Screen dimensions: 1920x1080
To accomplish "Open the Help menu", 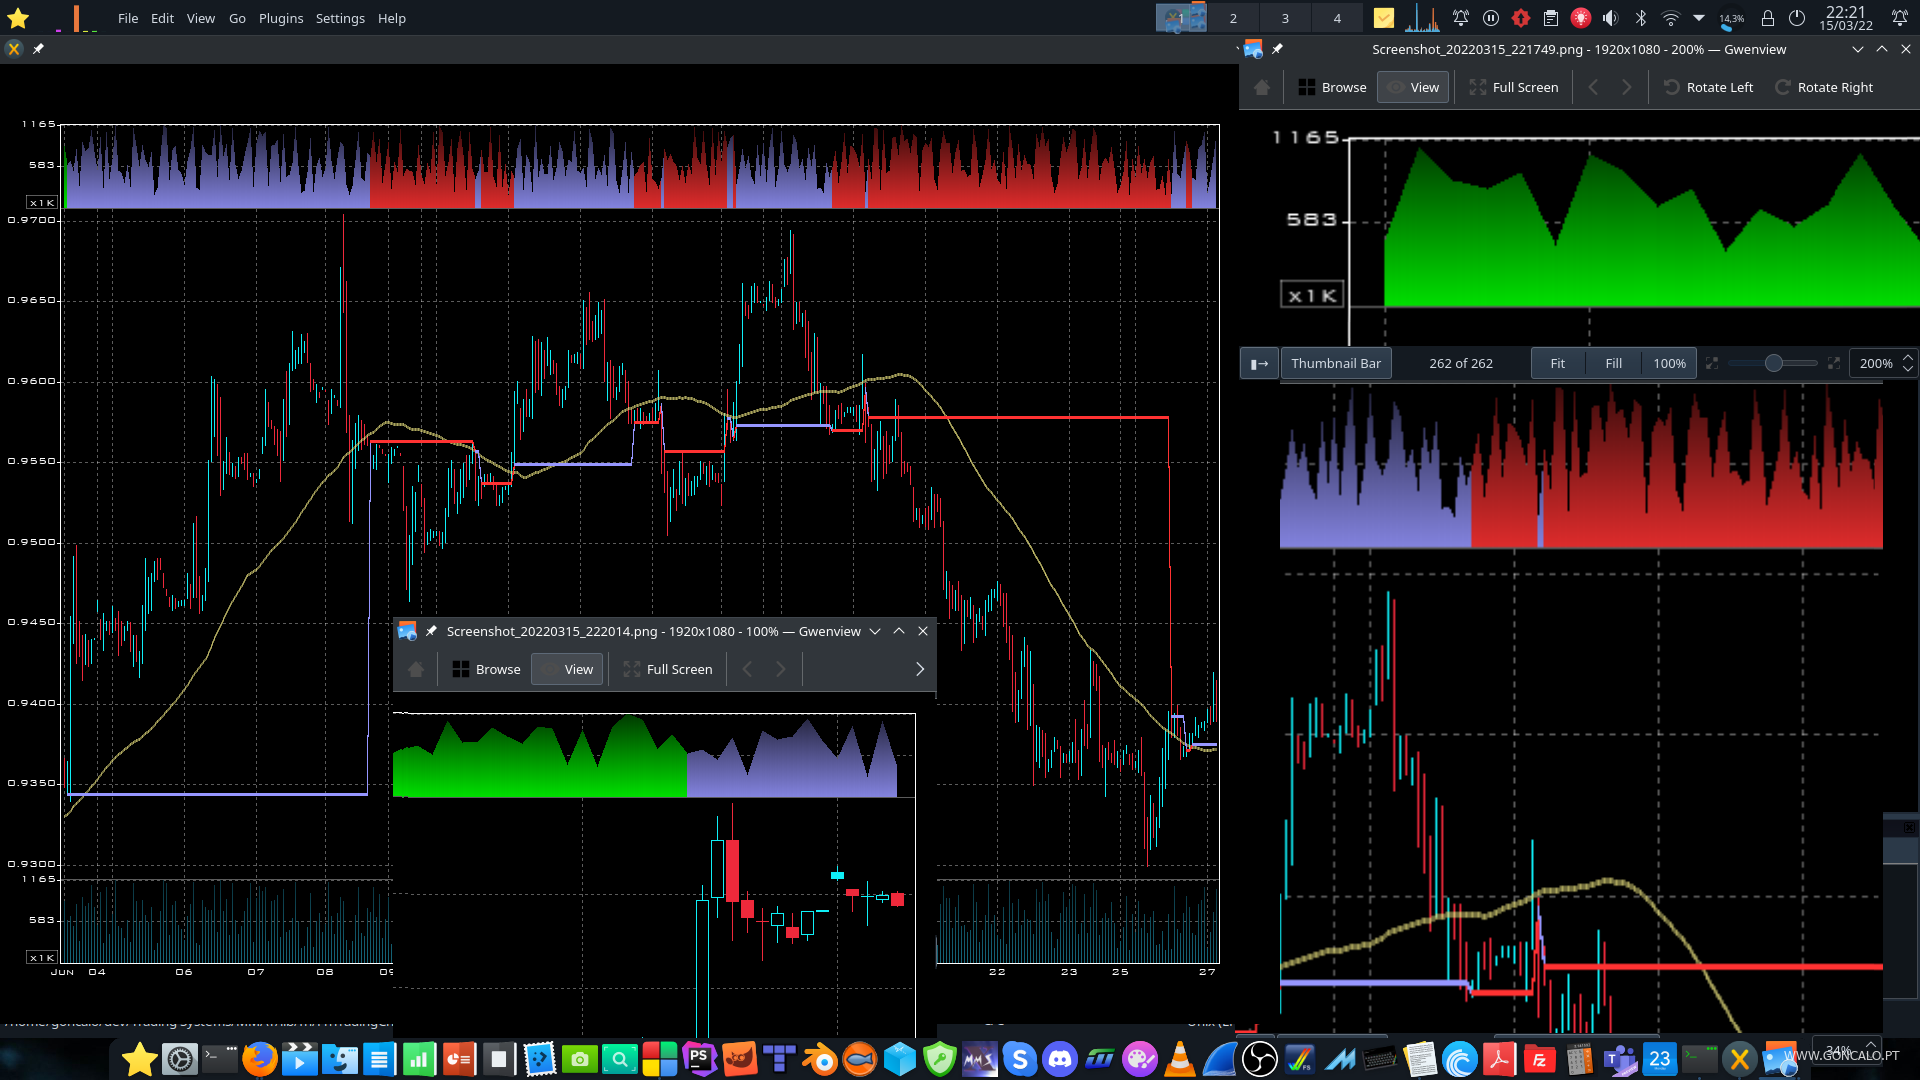I will [x=392, y=18].
